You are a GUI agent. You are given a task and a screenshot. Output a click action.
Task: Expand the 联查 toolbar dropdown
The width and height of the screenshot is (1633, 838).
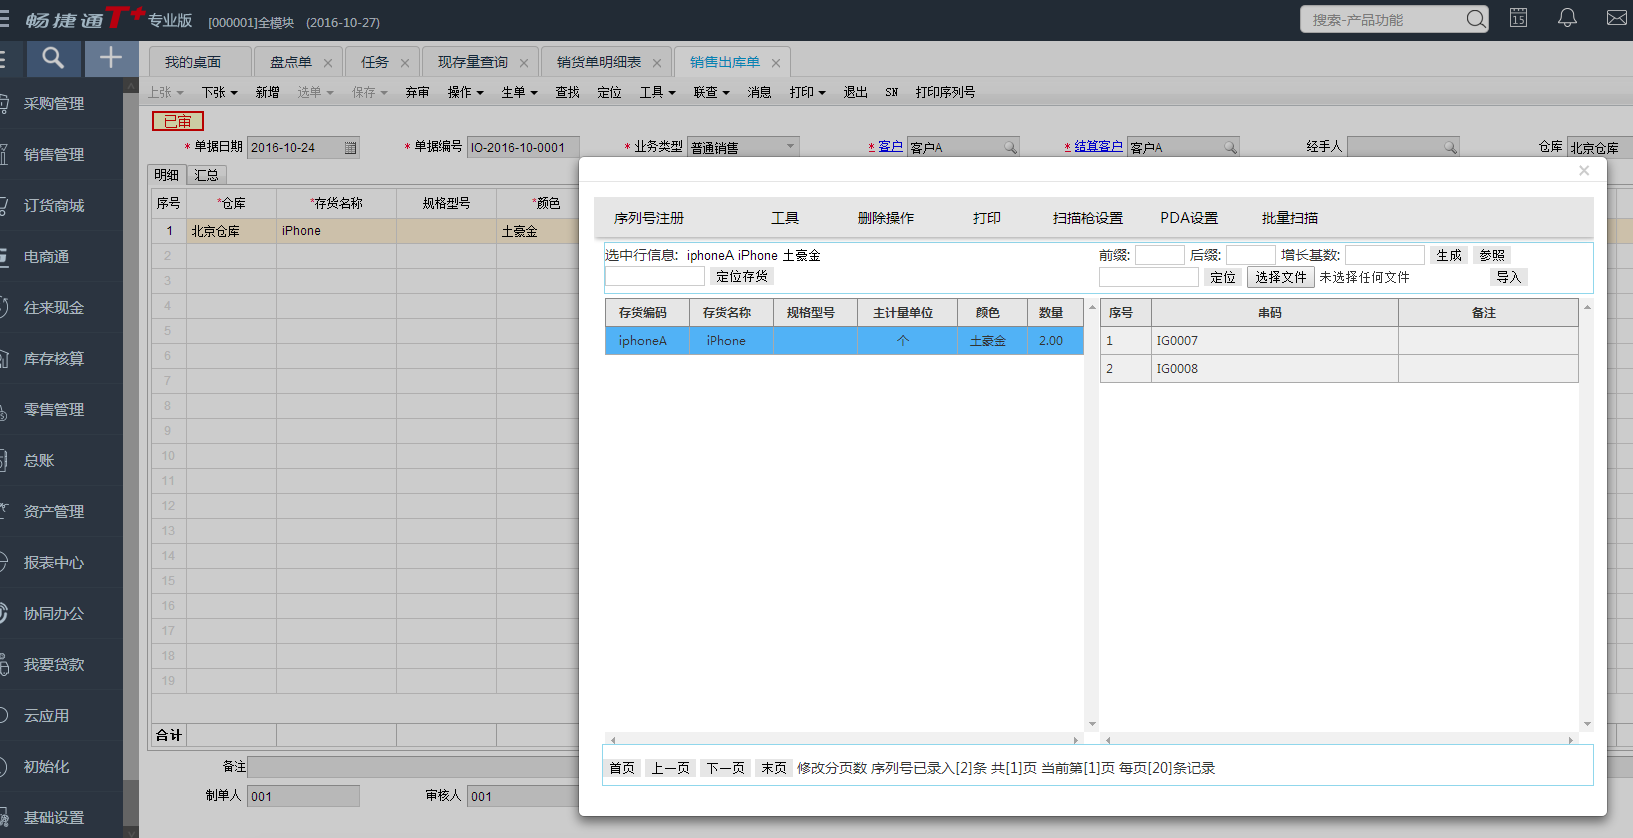click(711, 92)
